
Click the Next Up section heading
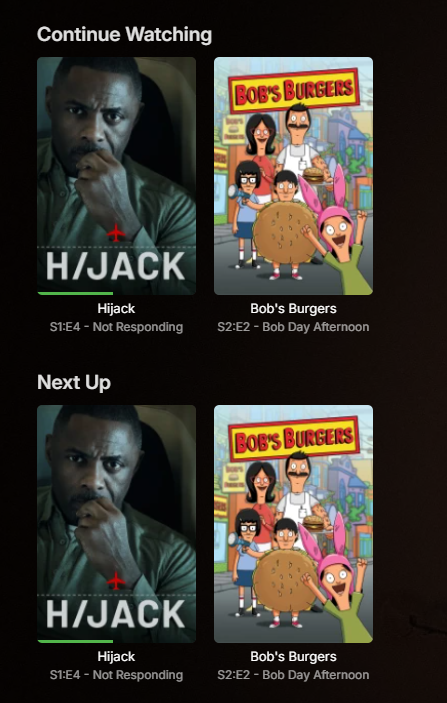point(74,382)
